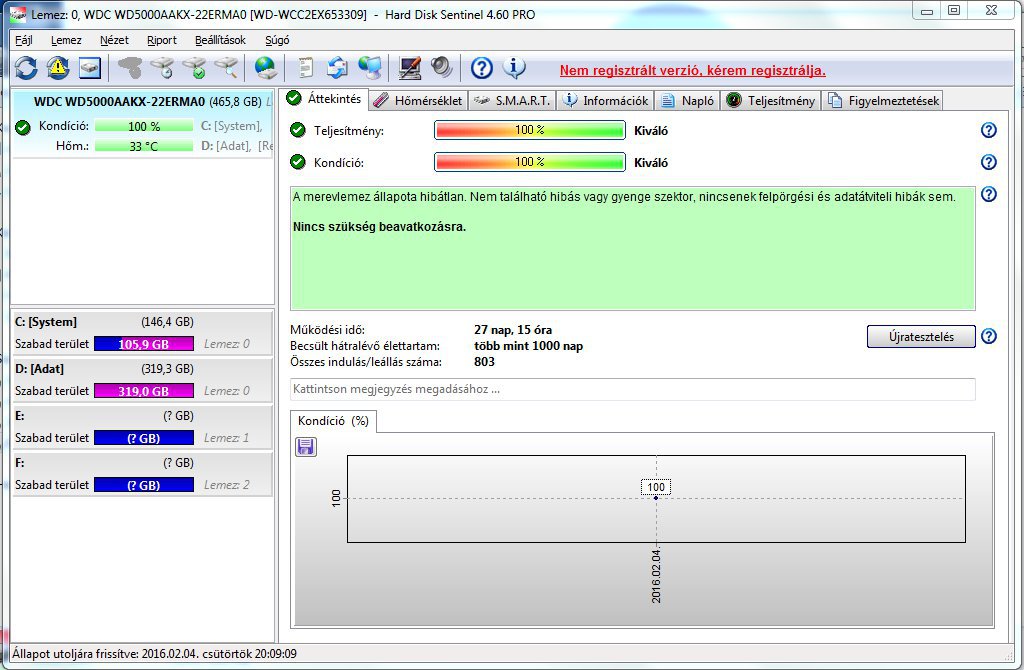
Task: Open the Nézet menu
Action: coord(114,40)
